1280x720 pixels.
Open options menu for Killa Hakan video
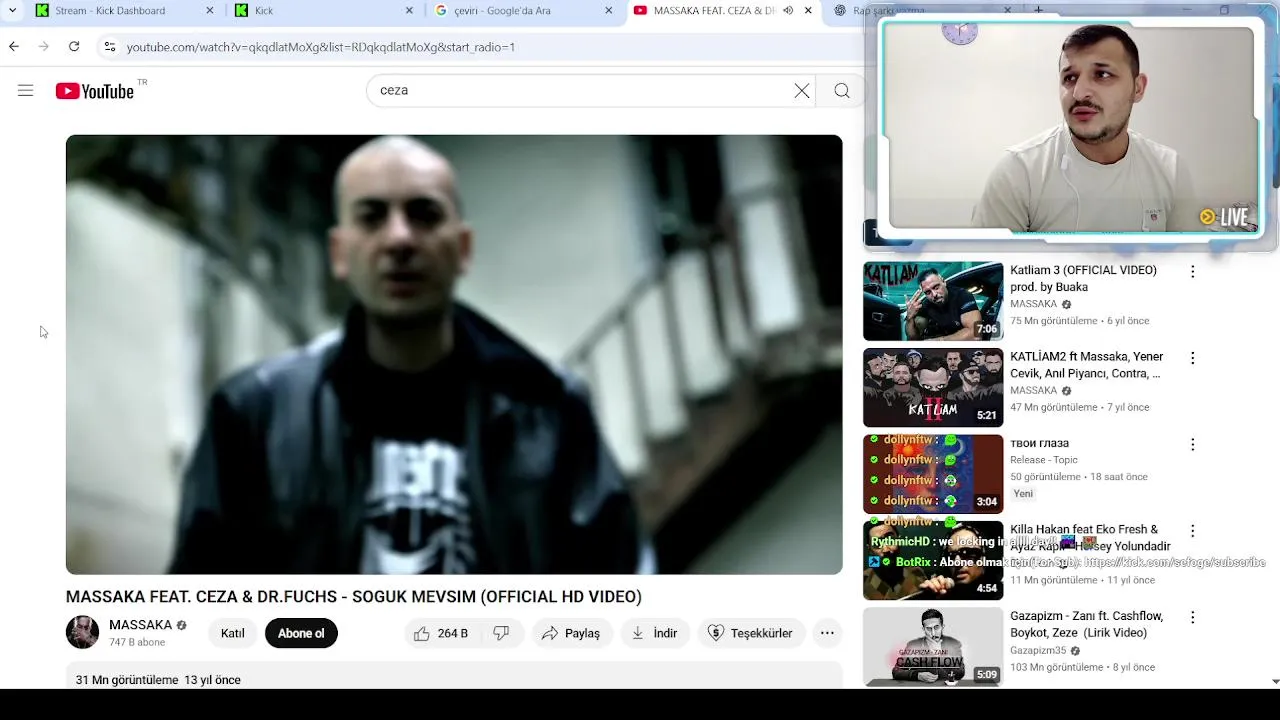[x=1192, y=531]
